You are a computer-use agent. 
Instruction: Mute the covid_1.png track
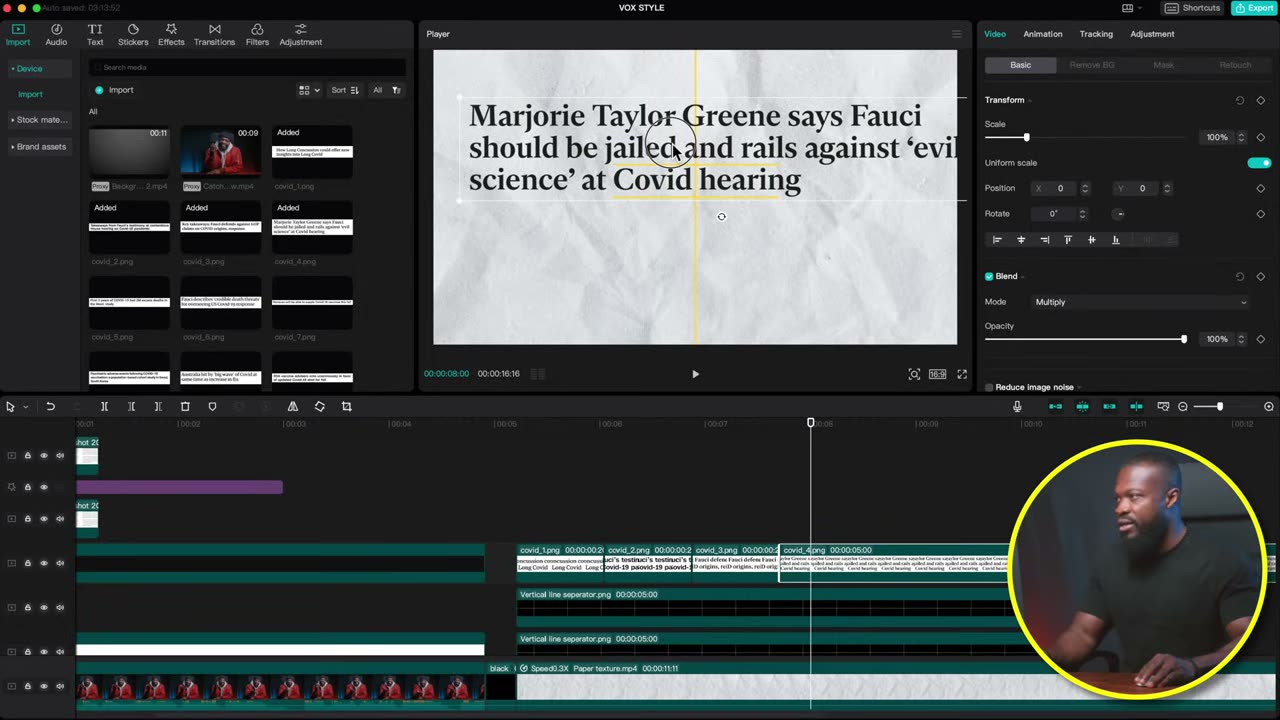pyautogui.click(x=60, y=563)
